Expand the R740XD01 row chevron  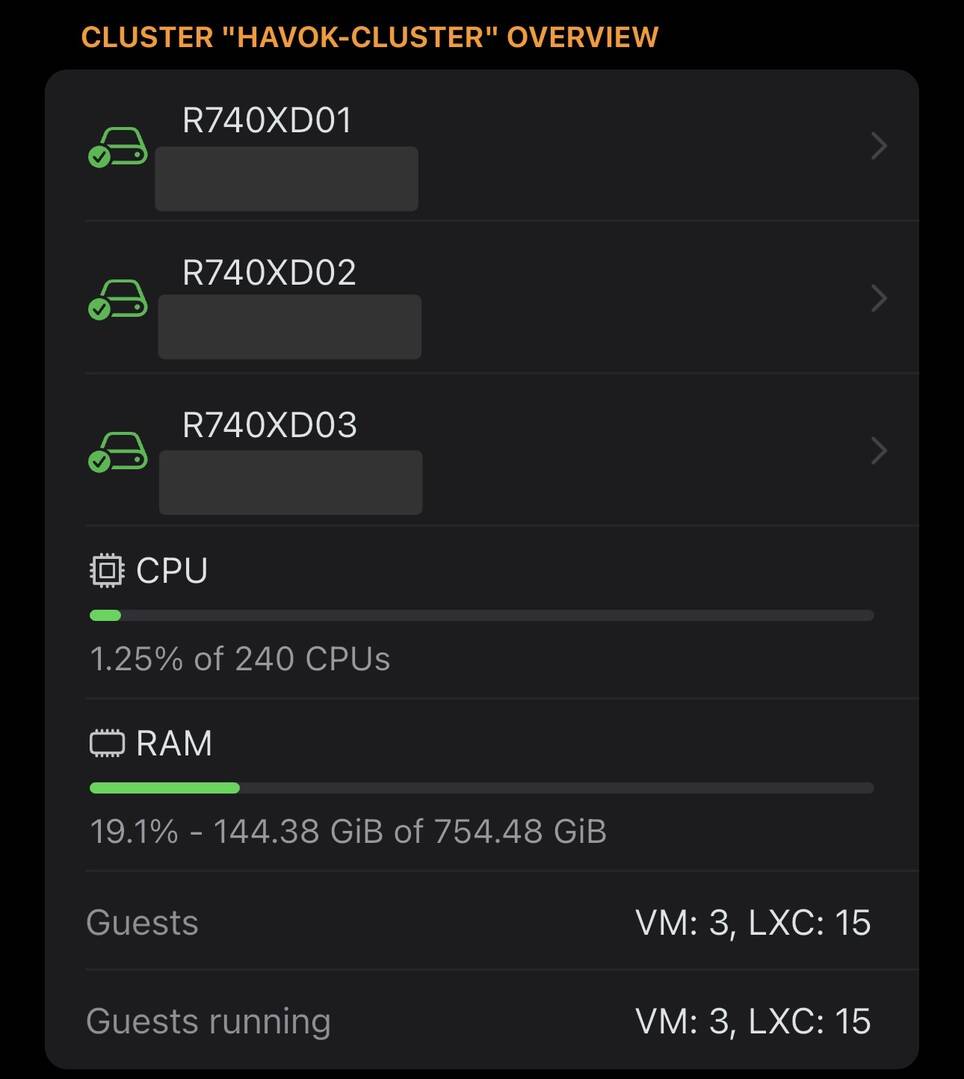[x=878, y=147]
